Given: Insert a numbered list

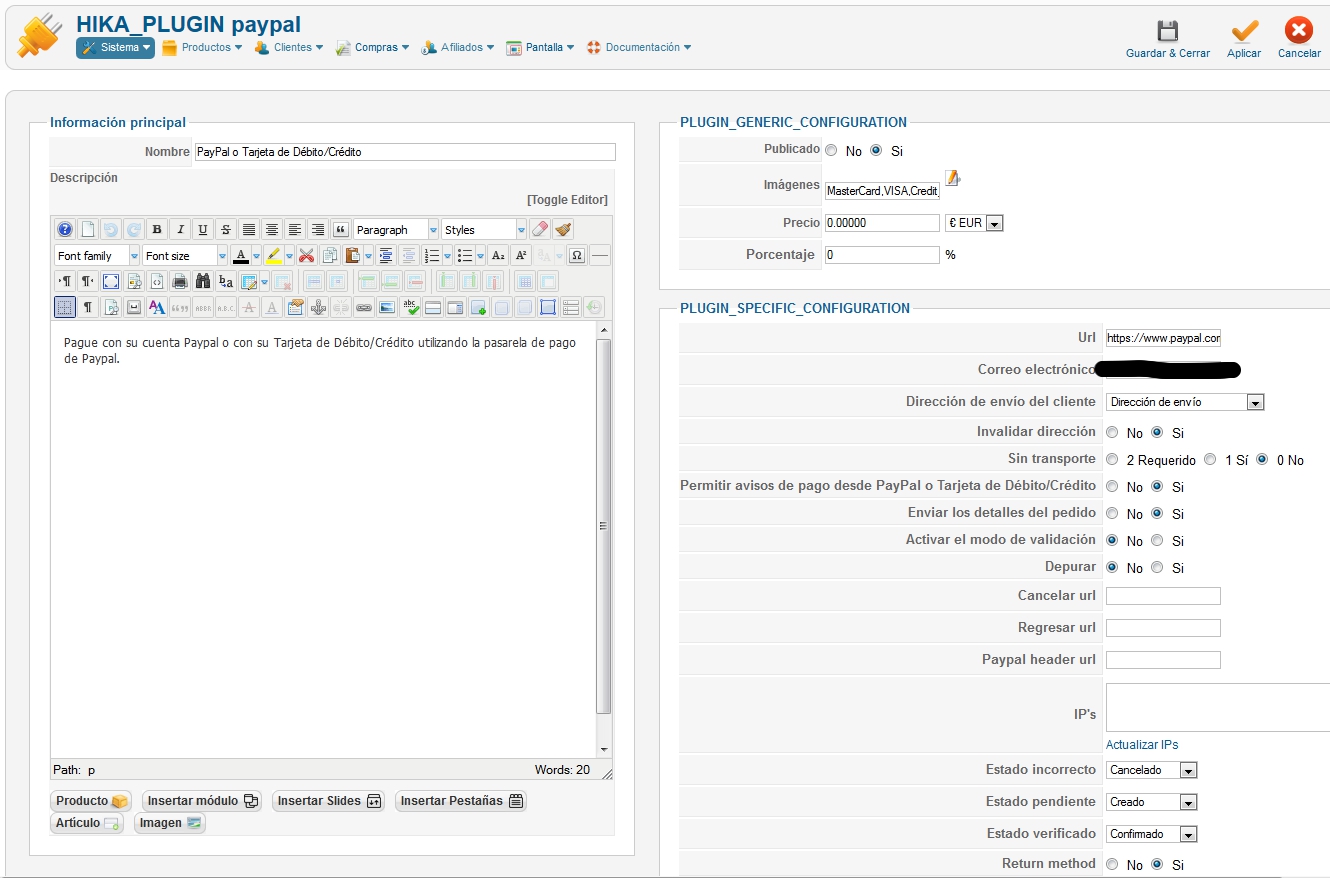Looking at the screenshot, I should coord(432,255).
